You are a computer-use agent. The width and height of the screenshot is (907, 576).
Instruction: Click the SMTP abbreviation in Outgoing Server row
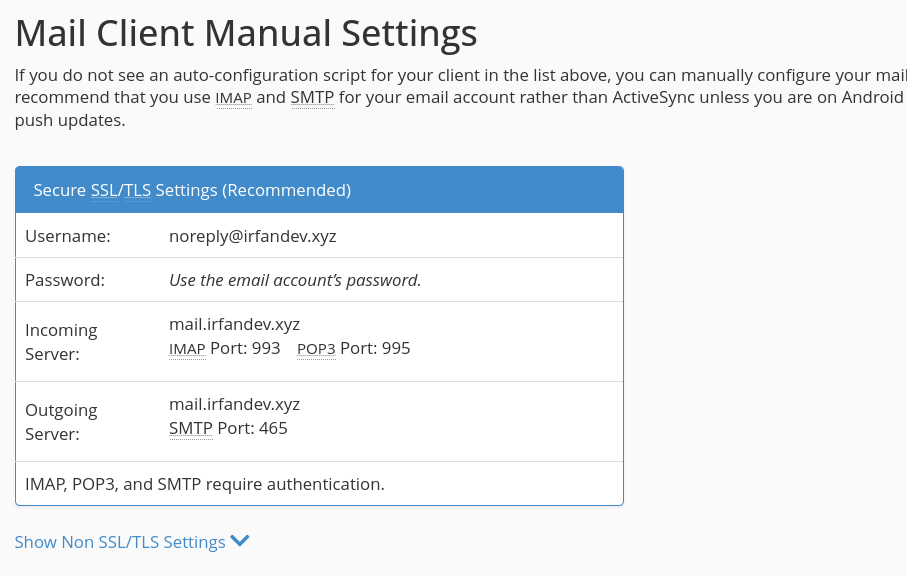[x=191, y=429]
